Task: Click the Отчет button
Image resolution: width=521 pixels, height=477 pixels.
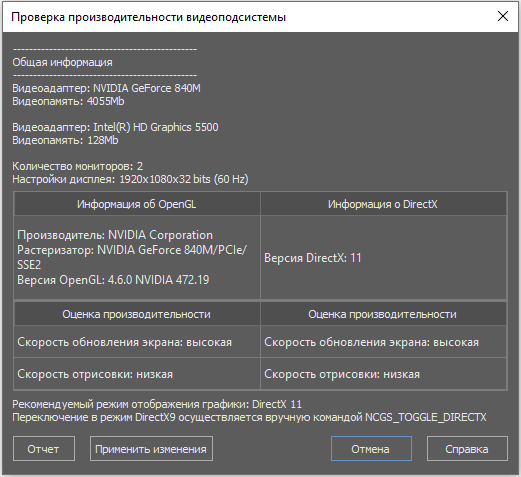Action: (x=44, y=449)
